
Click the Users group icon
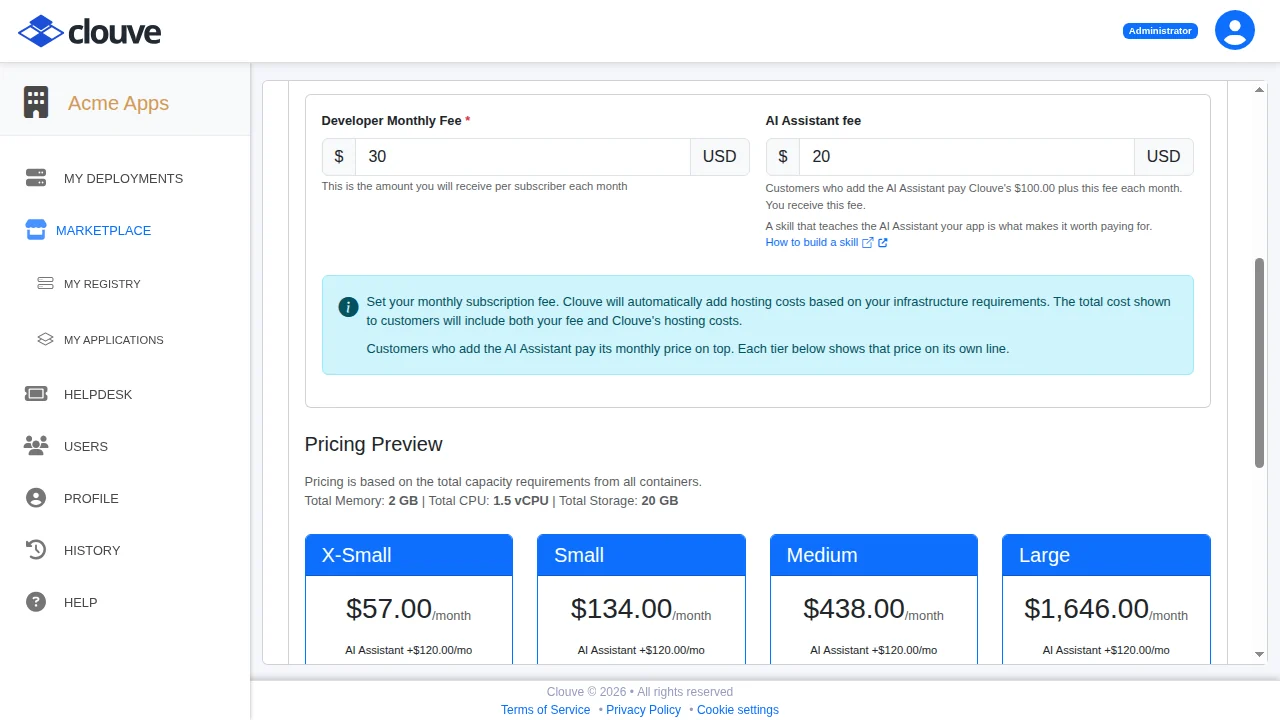tap(36, 446)
